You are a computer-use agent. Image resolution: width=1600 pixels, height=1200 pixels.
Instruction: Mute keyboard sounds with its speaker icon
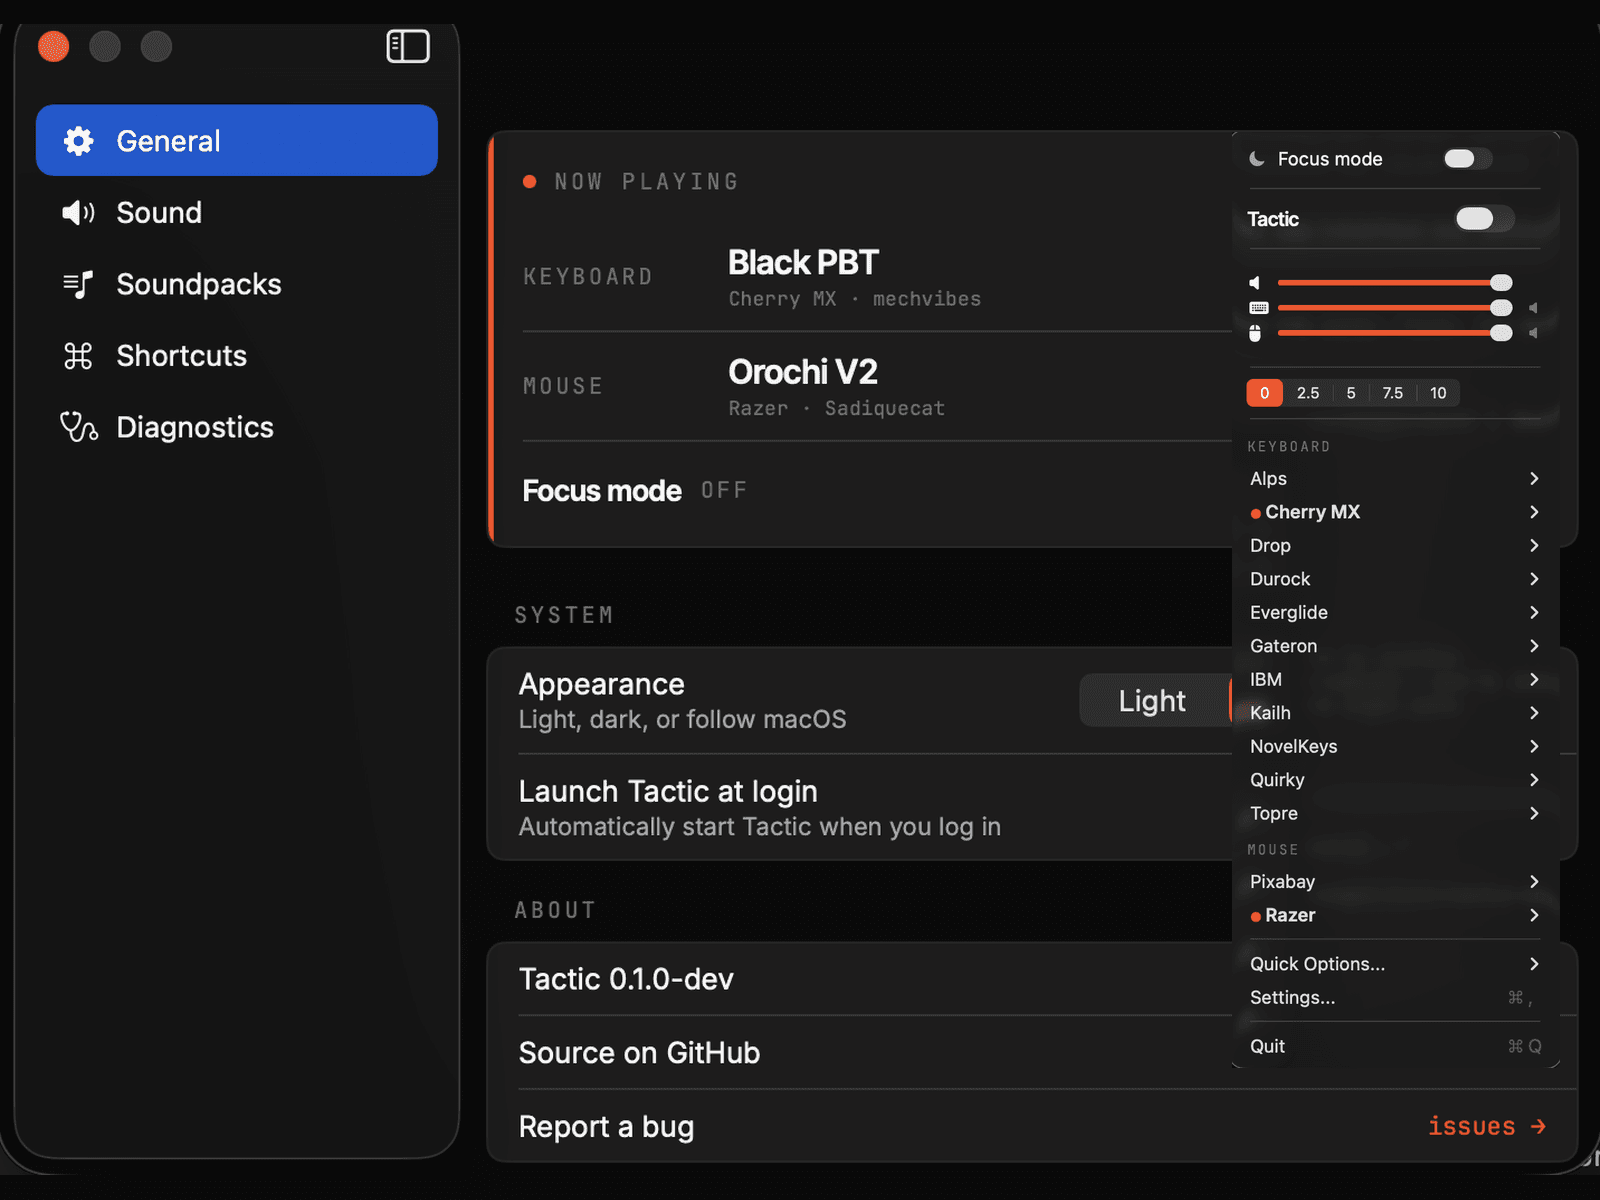(x=1533, y=308)
